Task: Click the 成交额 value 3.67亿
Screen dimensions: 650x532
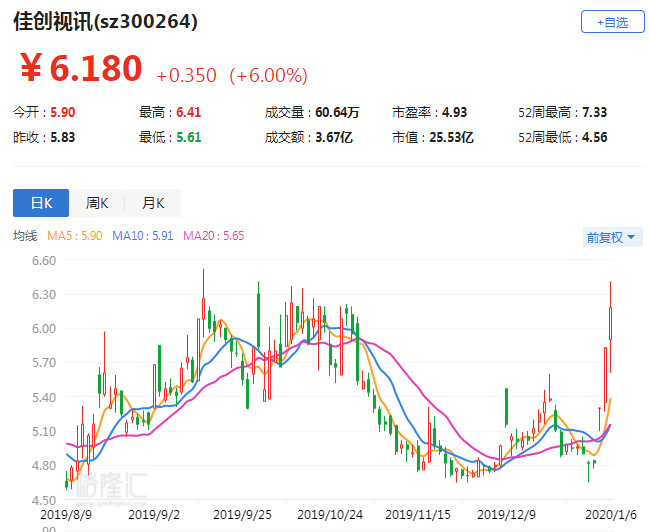Action: coord(334,137)
